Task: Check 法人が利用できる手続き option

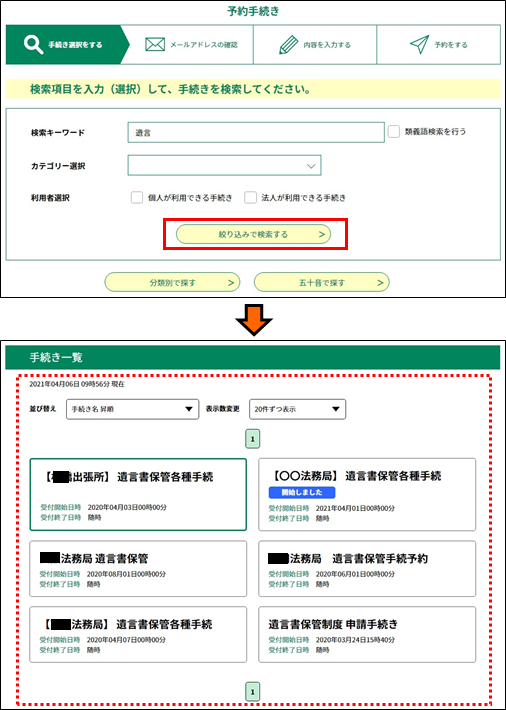Action: tap(251, 198)
